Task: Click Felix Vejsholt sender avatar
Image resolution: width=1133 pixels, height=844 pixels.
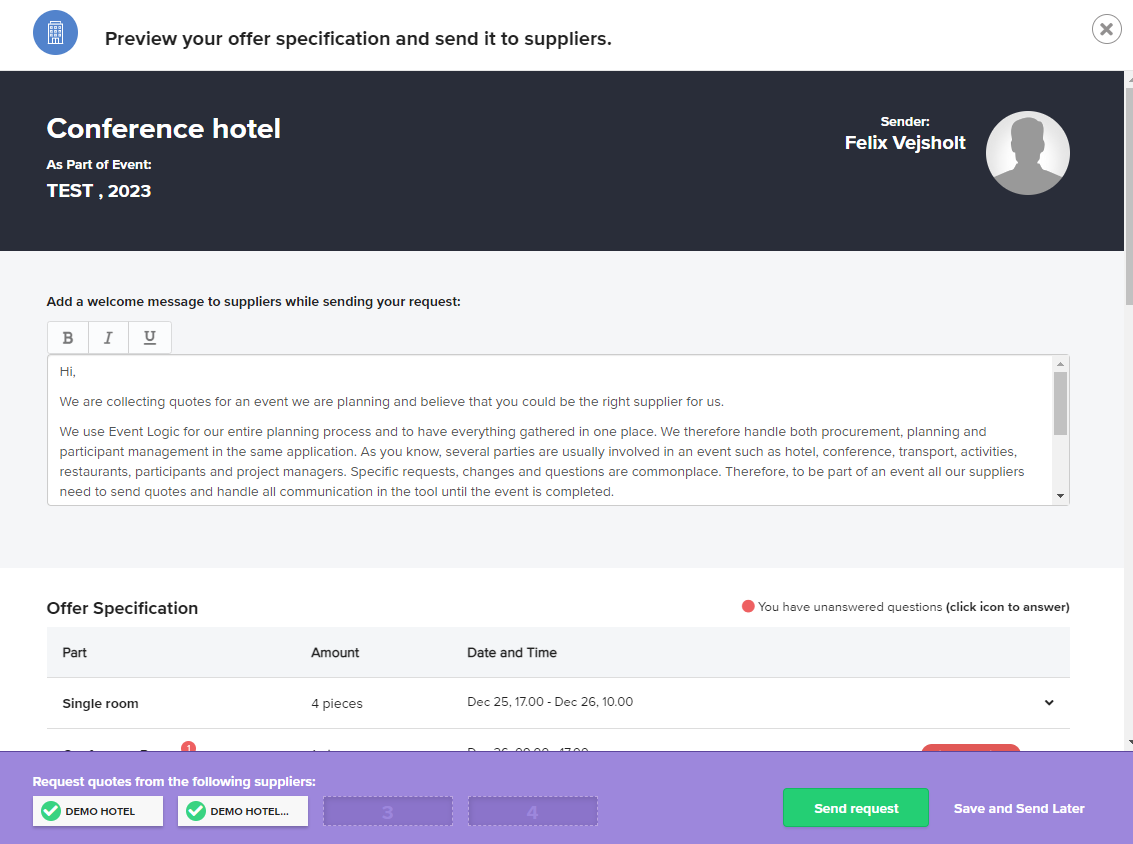Action: [x=1028, y=152]
